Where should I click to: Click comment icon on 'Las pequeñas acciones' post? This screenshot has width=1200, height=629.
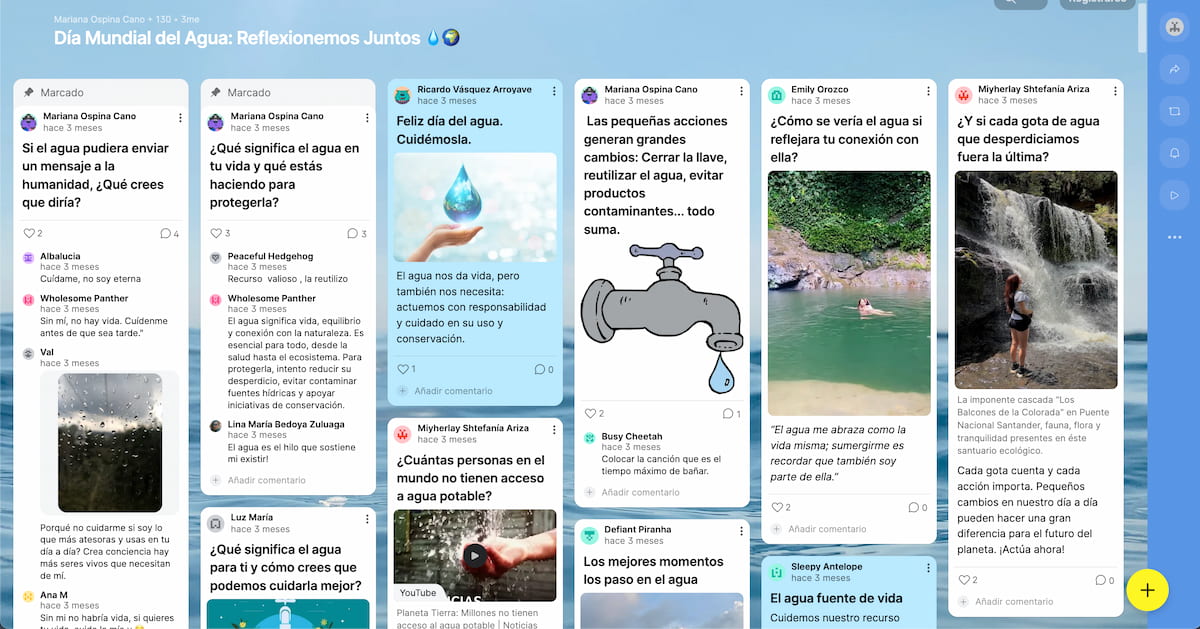point(726,413)
